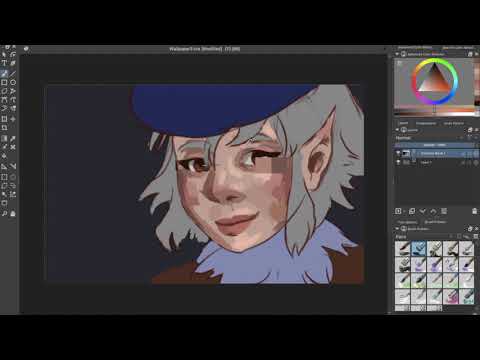Select the Smart Patch tool
480x360 pixels.
[x=13, y=147]
